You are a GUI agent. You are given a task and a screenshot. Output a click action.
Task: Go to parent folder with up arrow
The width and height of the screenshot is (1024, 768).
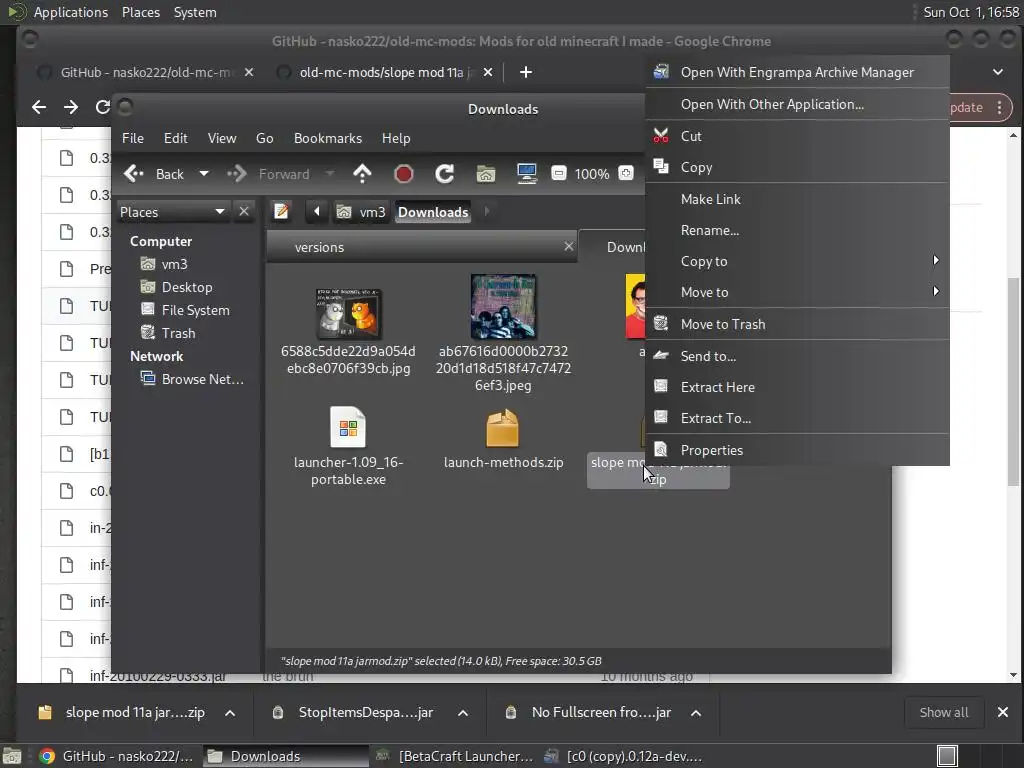click(362, 174)
